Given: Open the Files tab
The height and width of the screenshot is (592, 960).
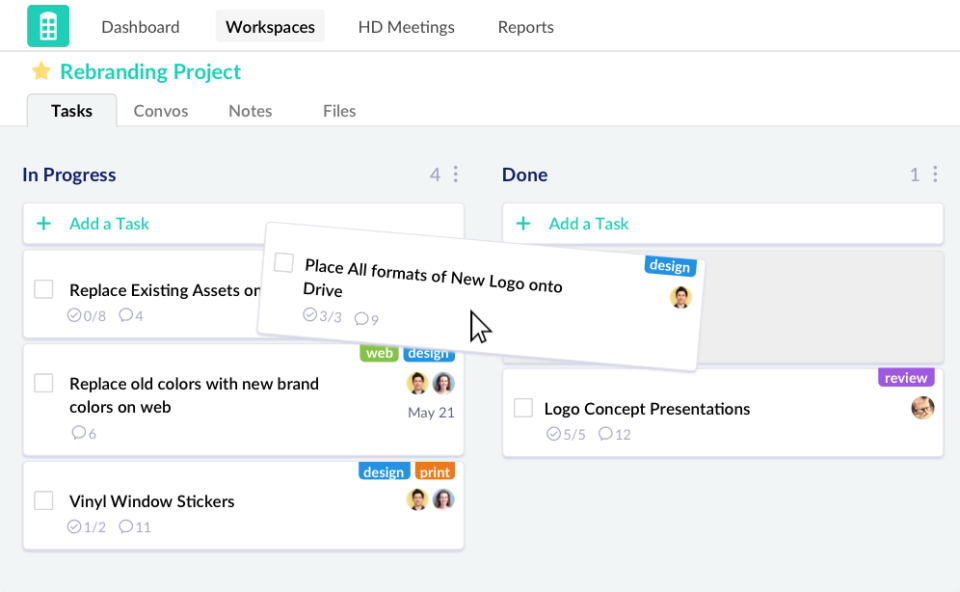Looking at the screenshot, I should 339,111.
